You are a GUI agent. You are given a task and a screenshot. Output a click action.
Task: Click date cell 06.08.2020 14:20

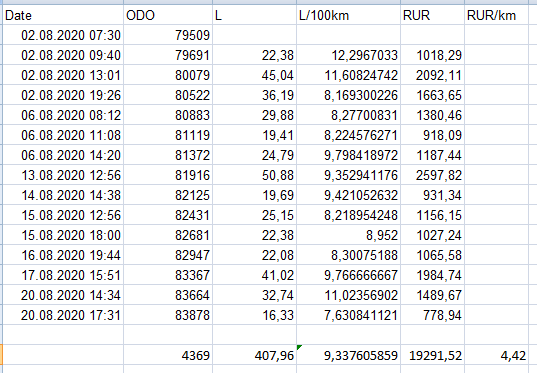[x=63, y=155]
